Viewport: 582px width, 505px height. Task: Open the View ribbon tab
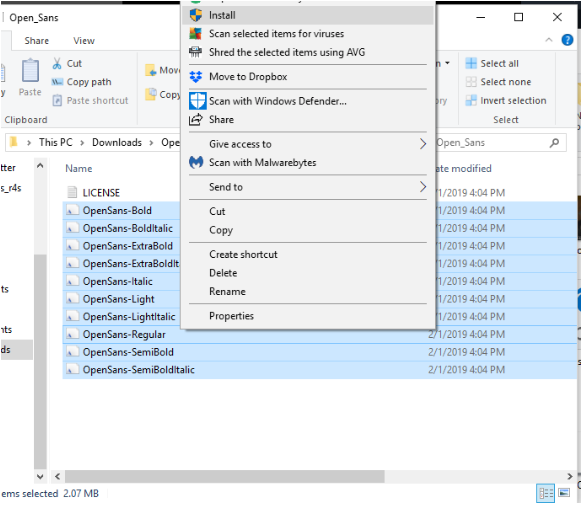[x=84, y=41]
